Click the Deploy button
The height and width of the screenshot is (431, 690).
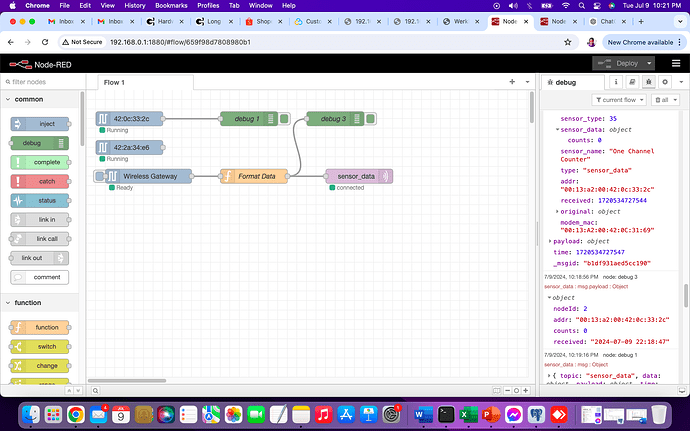point(620,63)
